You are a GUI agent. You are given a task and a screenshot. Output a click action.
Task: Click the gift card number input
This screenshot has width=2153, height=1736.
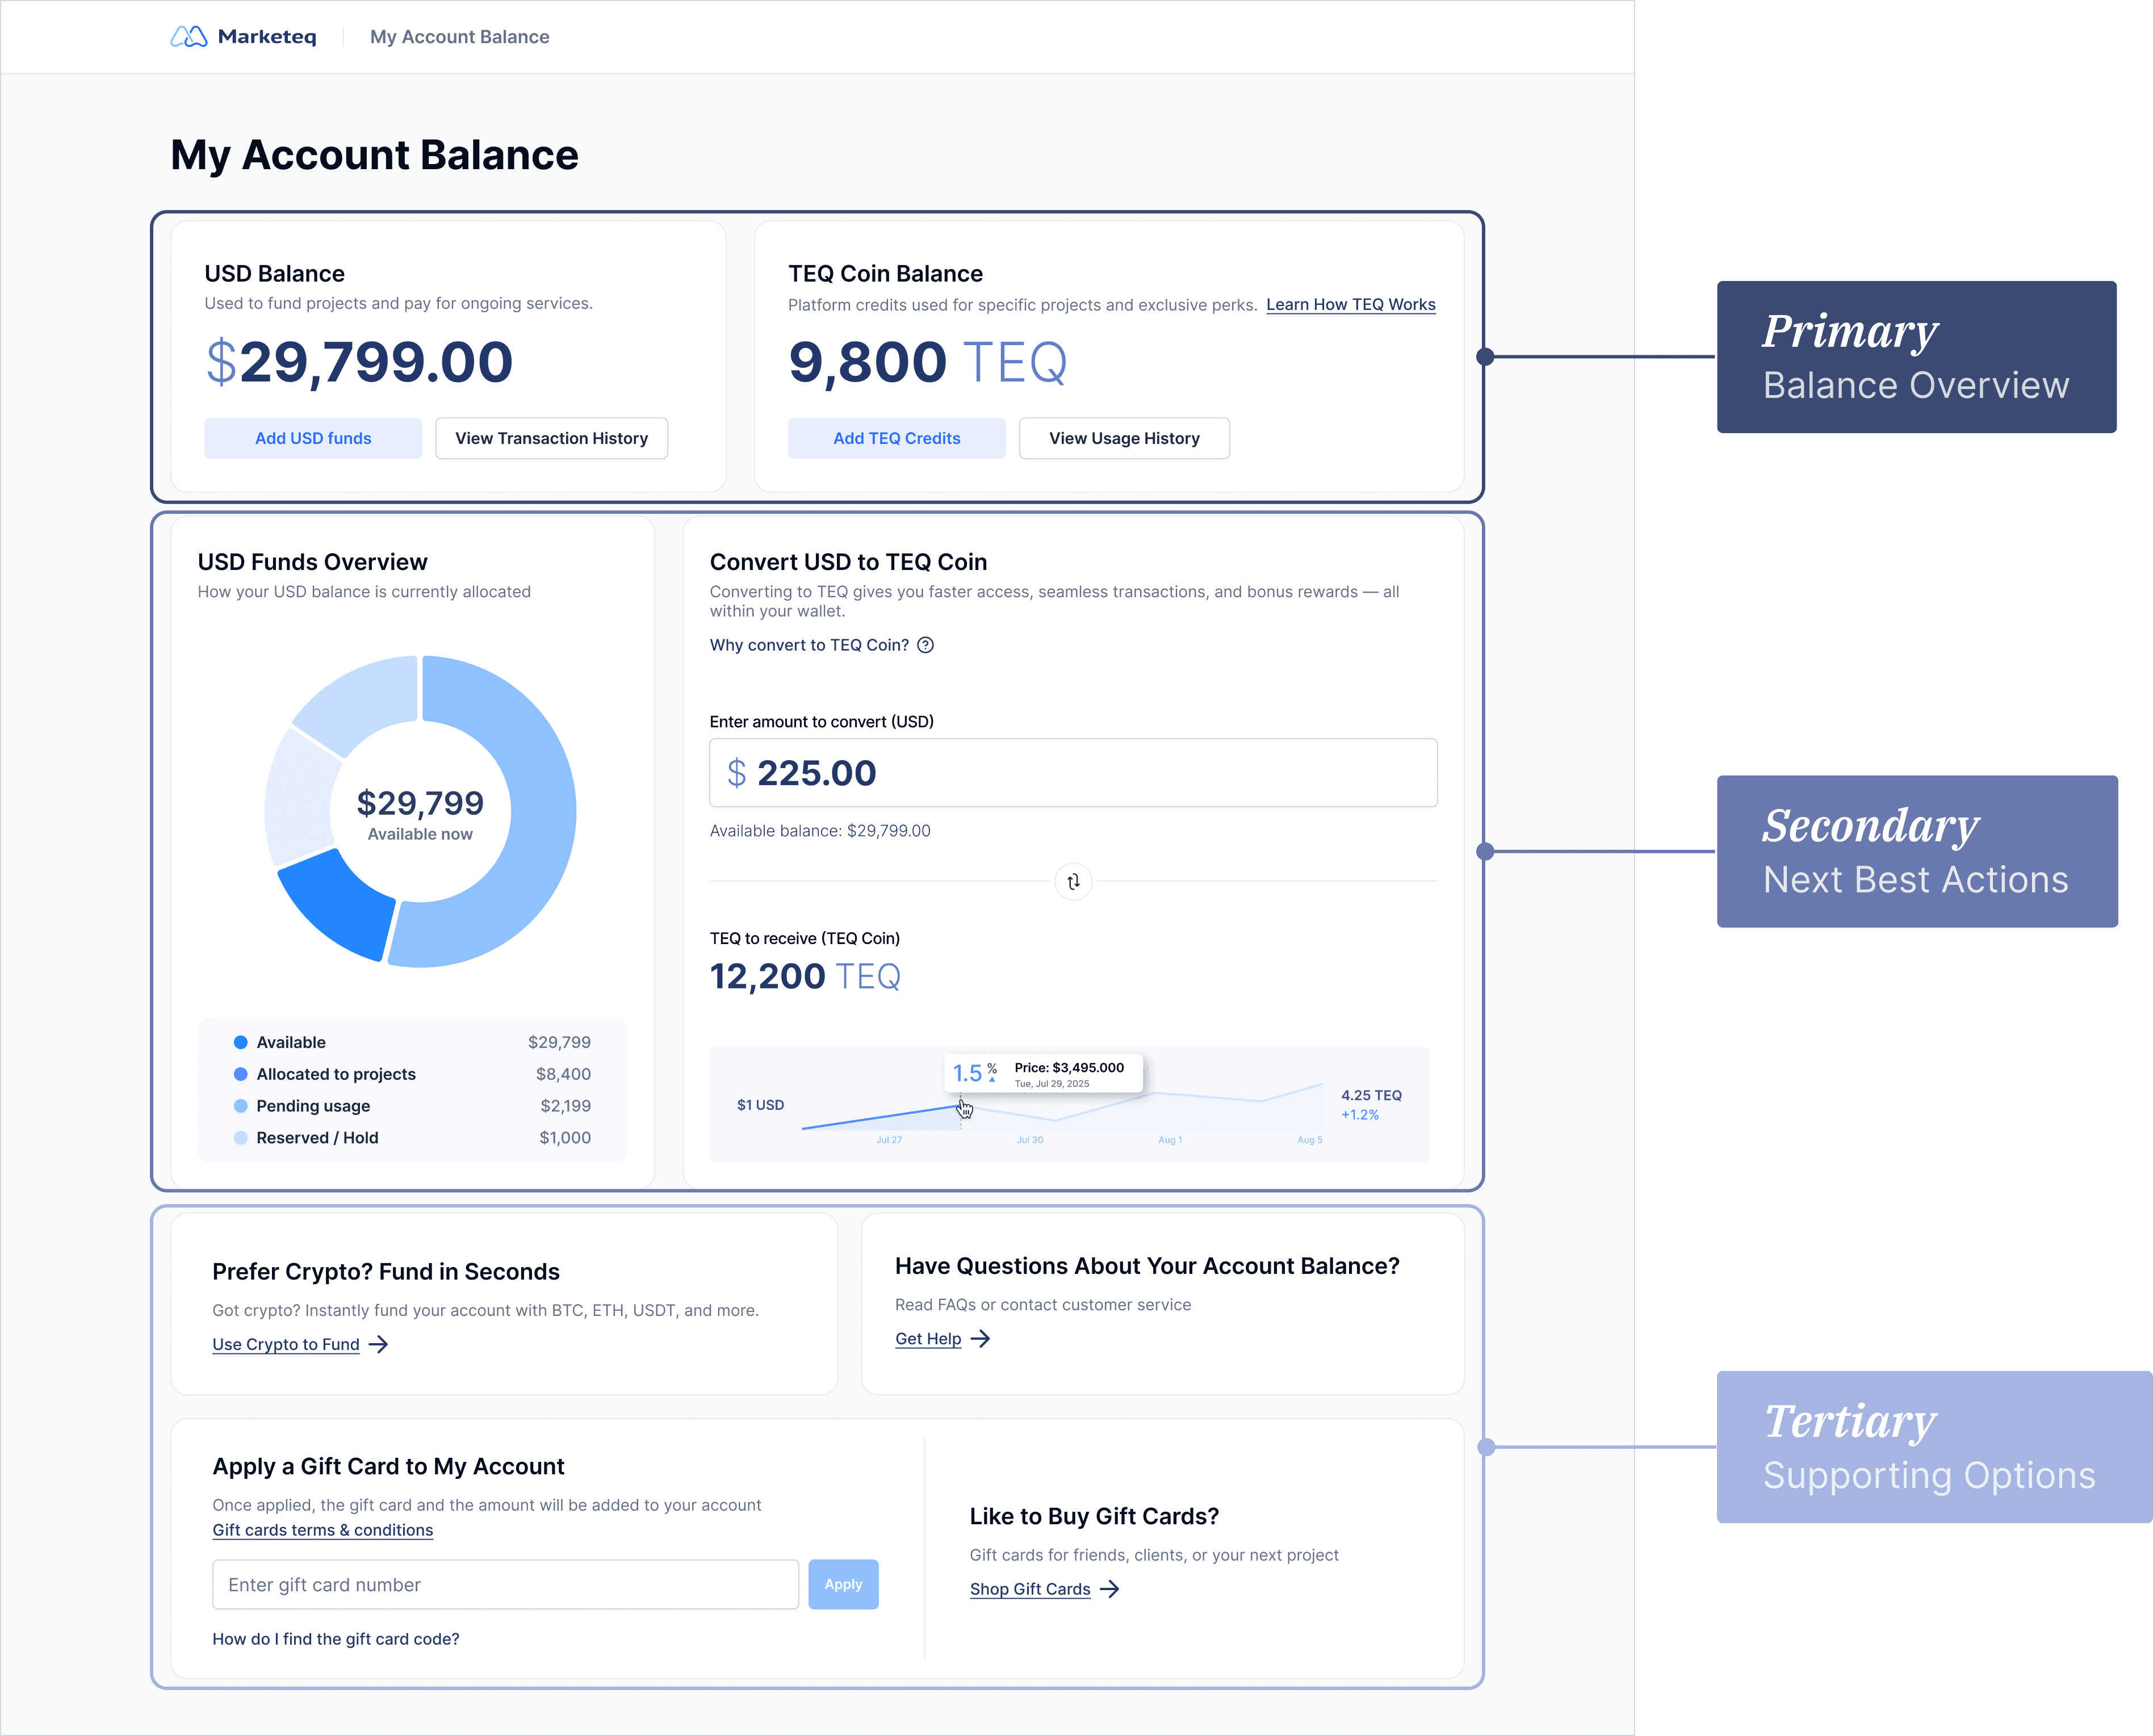pos(505,1585)
